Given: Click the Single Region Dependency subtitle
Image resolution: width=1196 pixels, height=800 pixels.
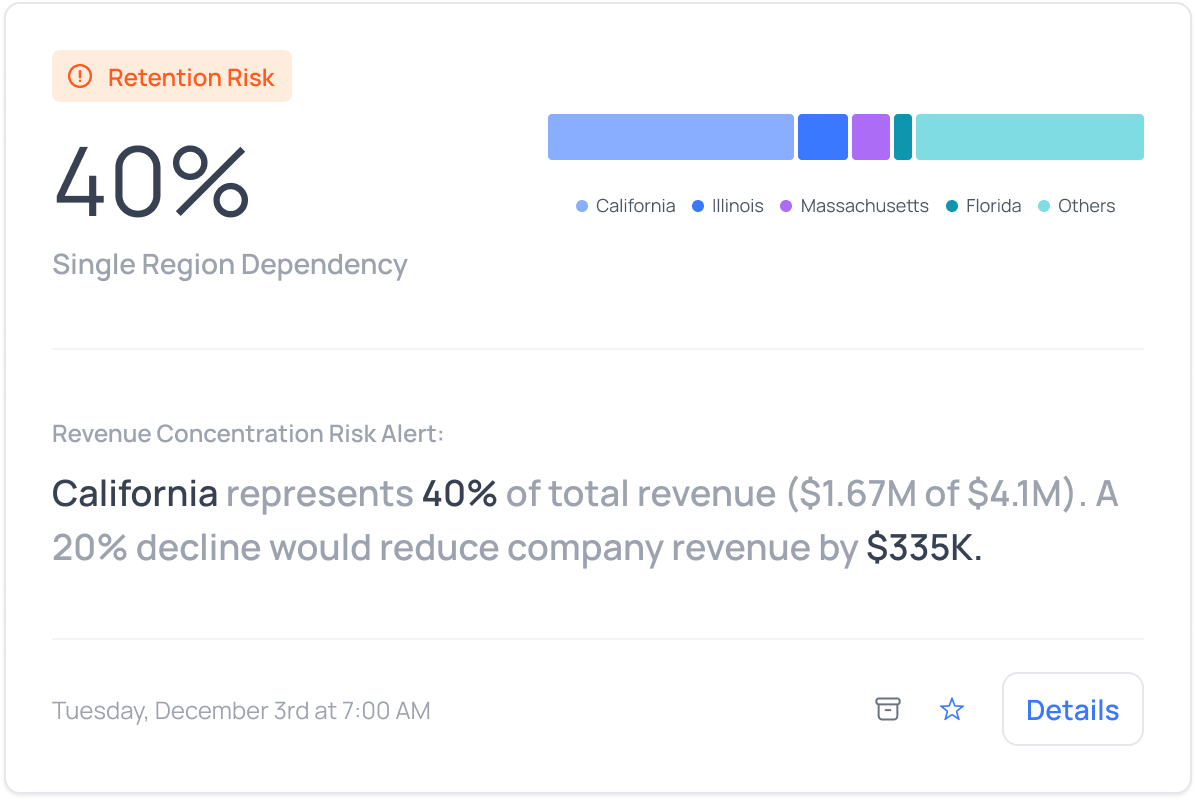Looking at the screenshot, I should [x=229, y=265].
